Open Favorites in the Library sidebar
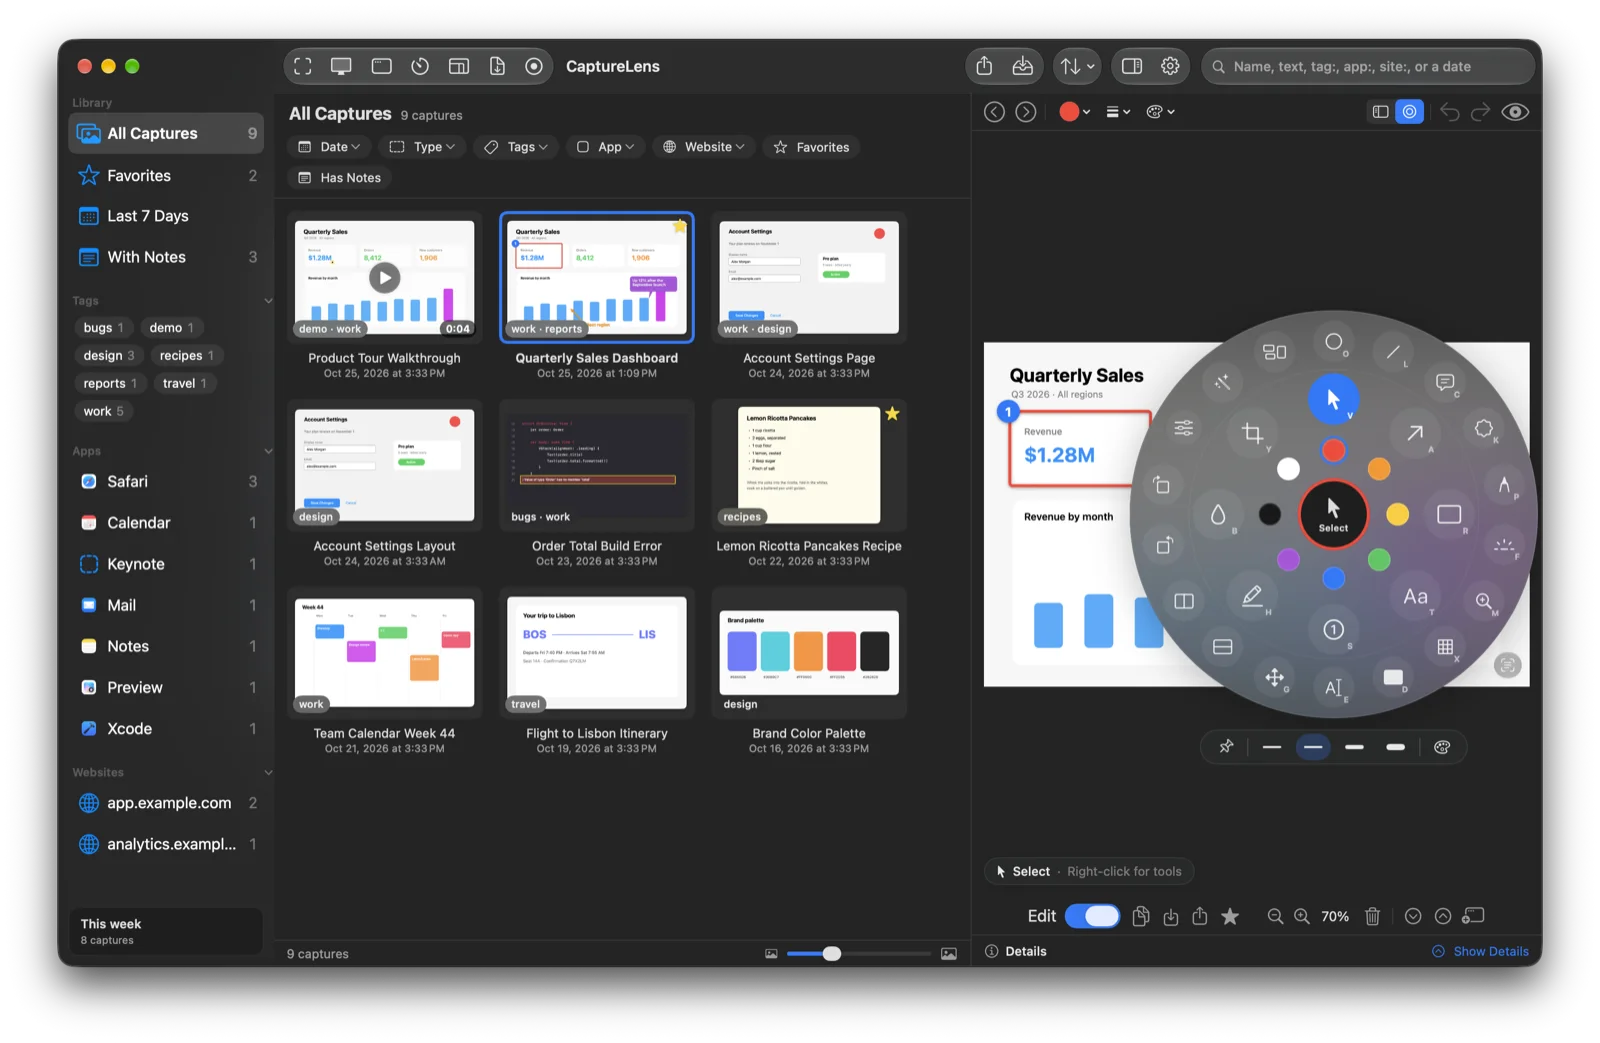The width and height of the screenshot is (1600, 1043). point(166,175)
